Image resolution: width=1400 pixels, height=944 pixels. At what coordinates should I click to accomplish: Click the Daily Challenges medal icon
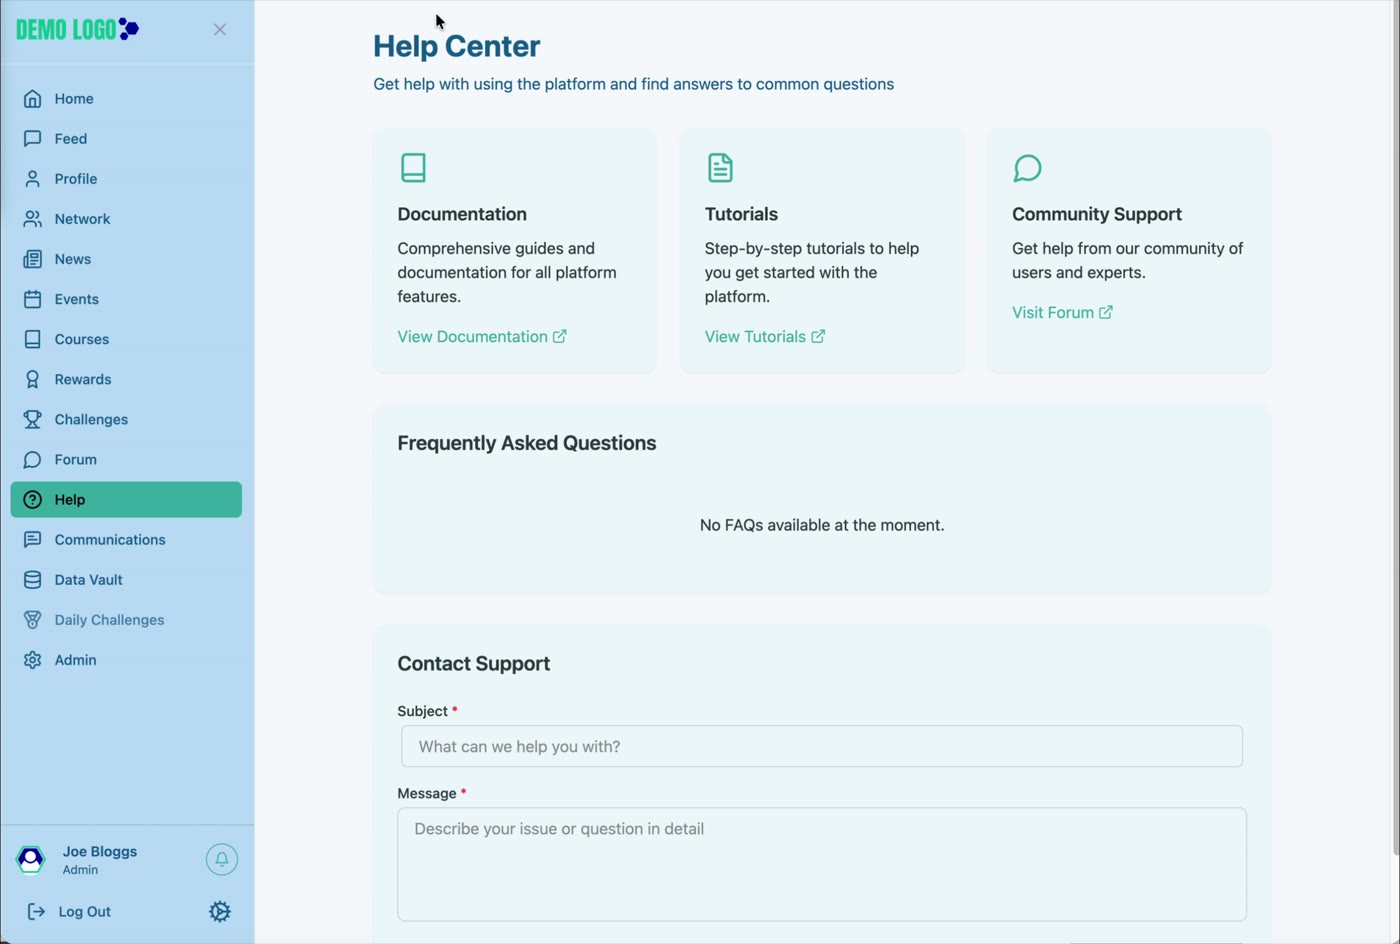pos(33,620)
